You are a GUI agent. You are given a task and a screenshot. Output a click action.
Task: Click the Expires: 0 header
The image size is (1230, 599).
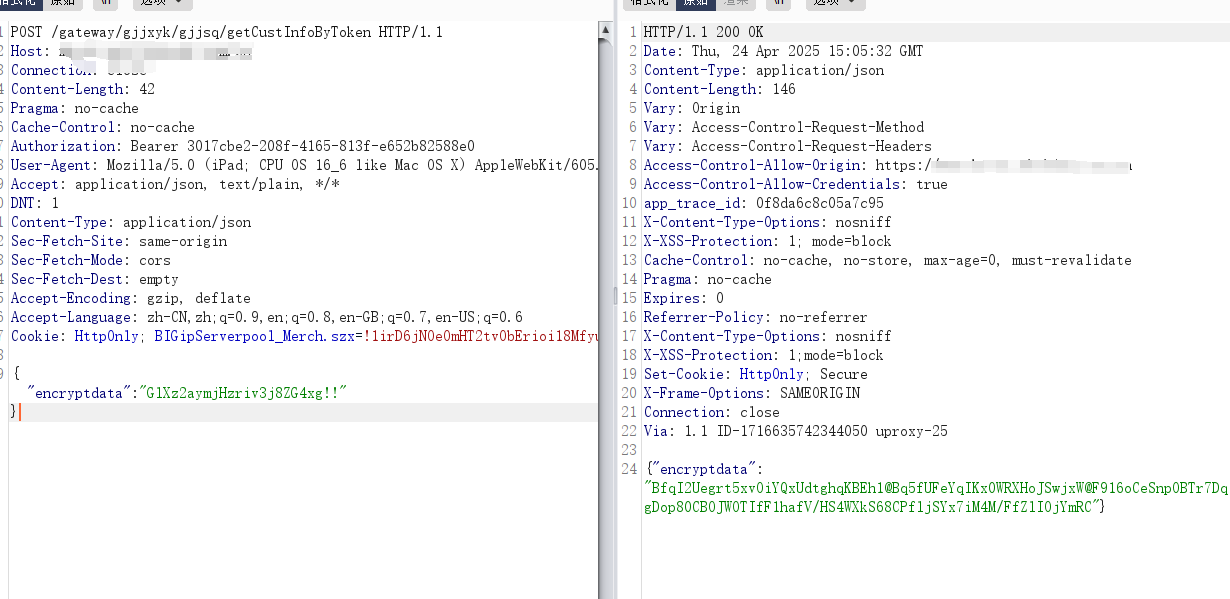pyautogui.click(x=684, y=298)
